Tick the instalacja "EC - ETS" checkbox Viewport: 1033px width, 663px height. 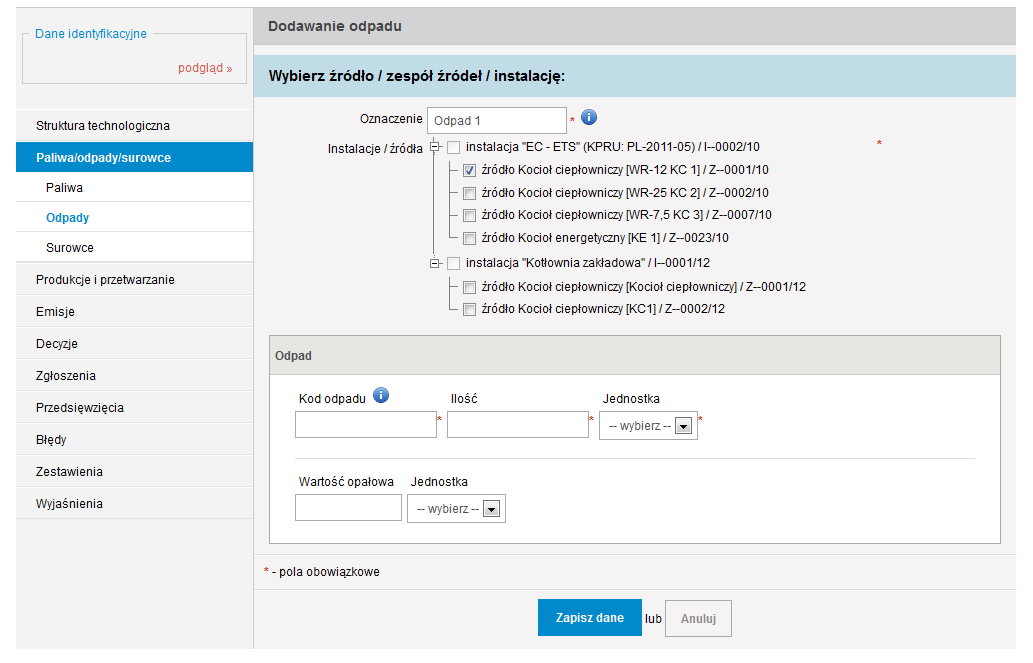[x=453, y=148]
